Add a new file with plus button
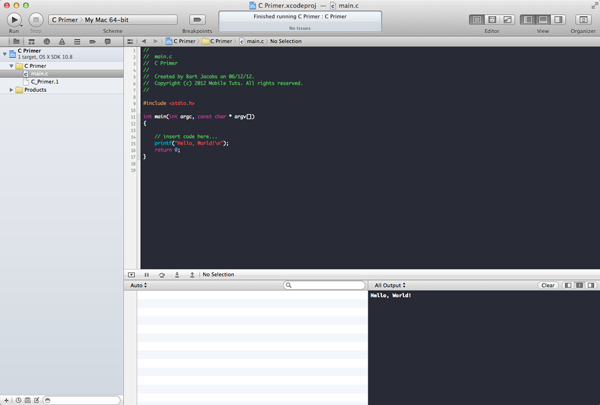Image resolution: width=600 pixels, height=405 pixels. click(x=7, y=400)
